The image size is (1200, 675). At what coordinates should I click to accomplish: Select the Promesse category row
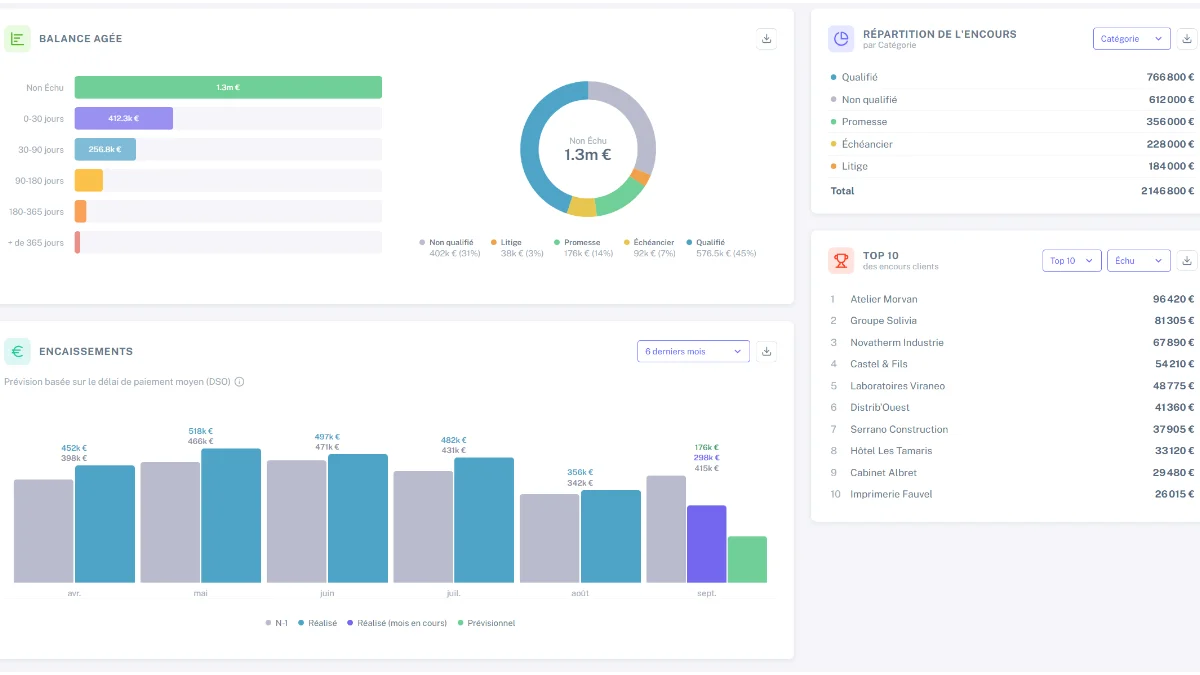(1012, 122)
